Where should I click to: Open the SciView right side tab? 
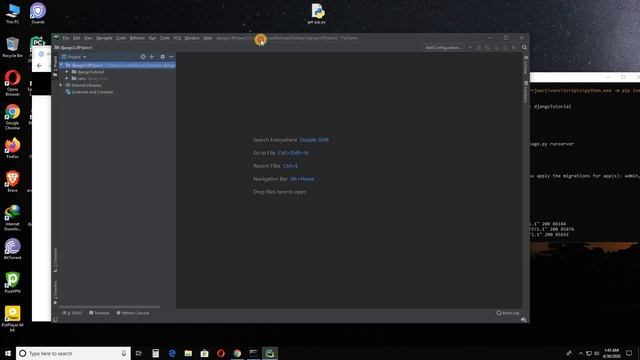526,65
